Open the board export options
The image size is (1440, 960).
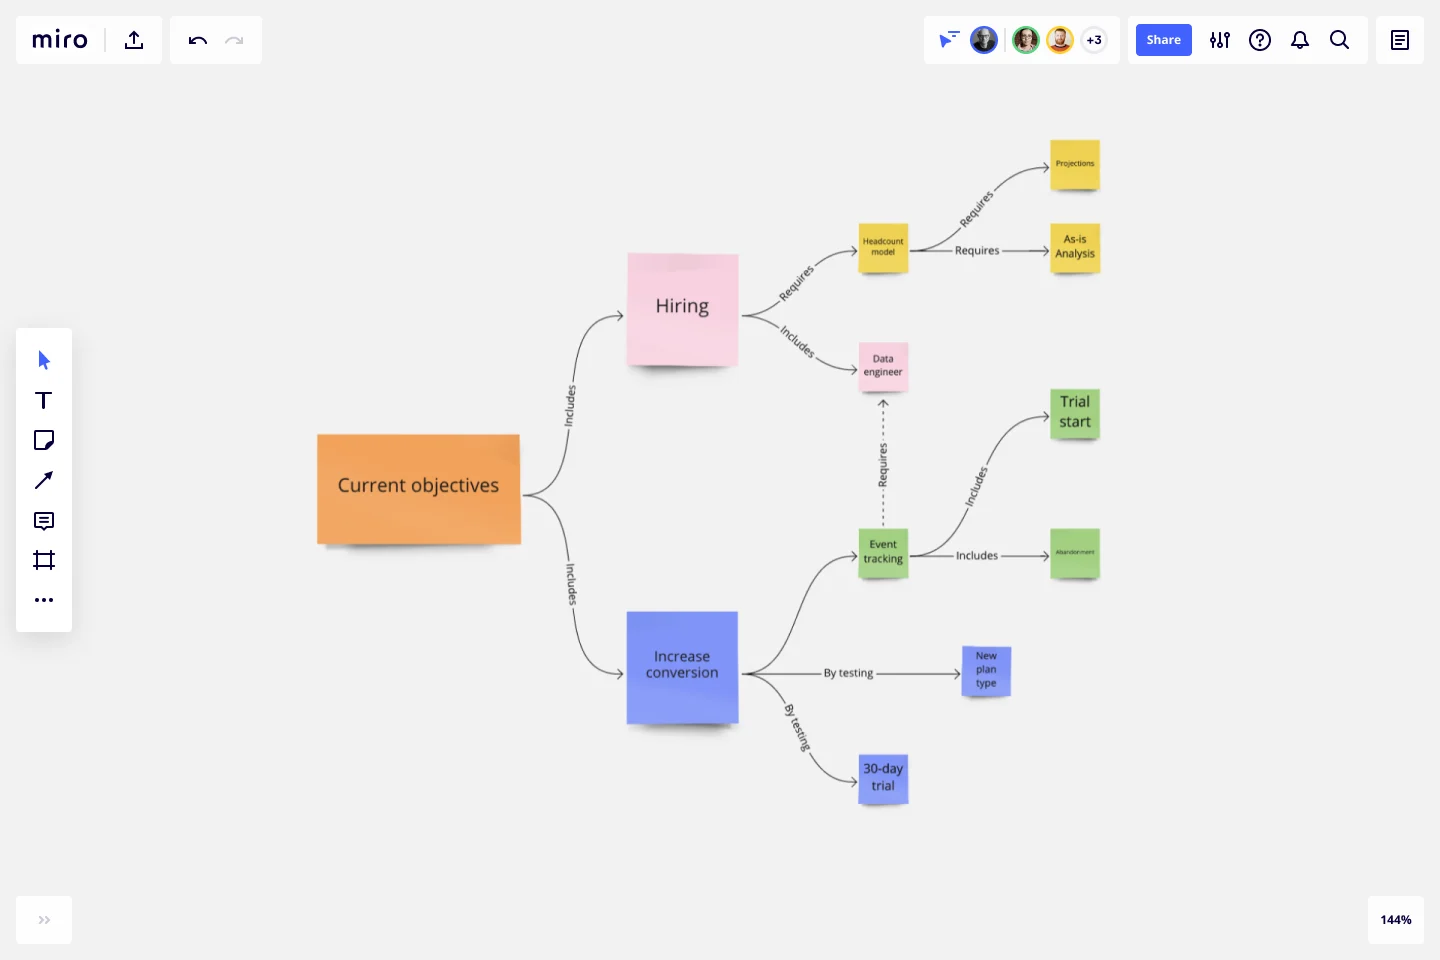133,40
